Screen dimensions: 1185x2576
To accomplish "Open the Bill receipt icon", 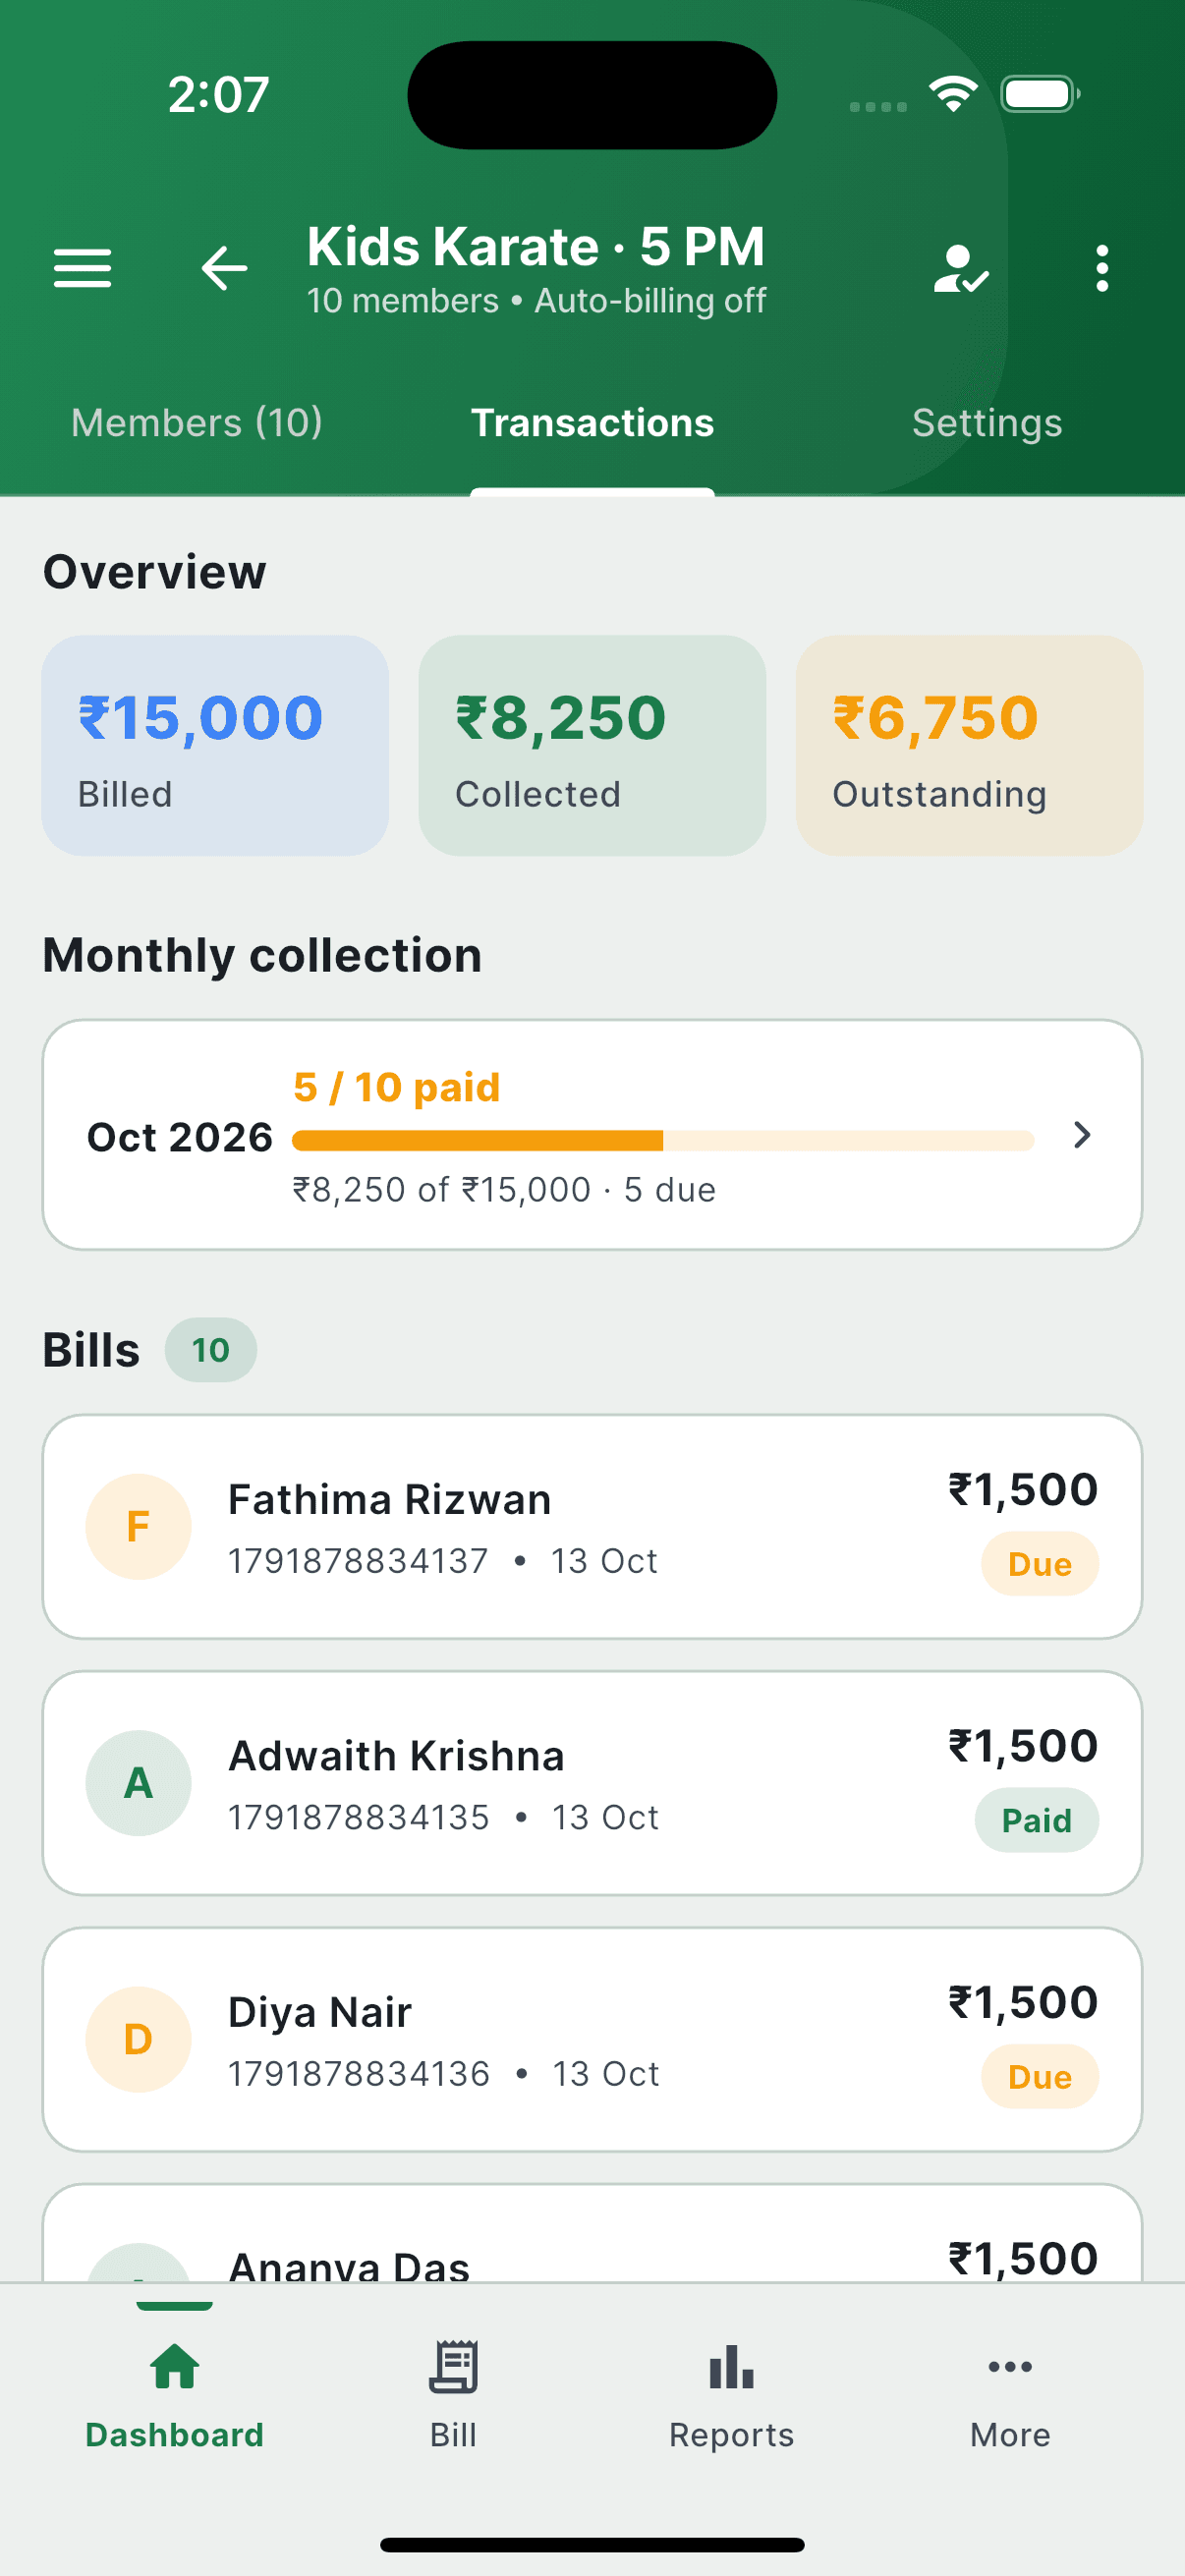I will 454,2366.
